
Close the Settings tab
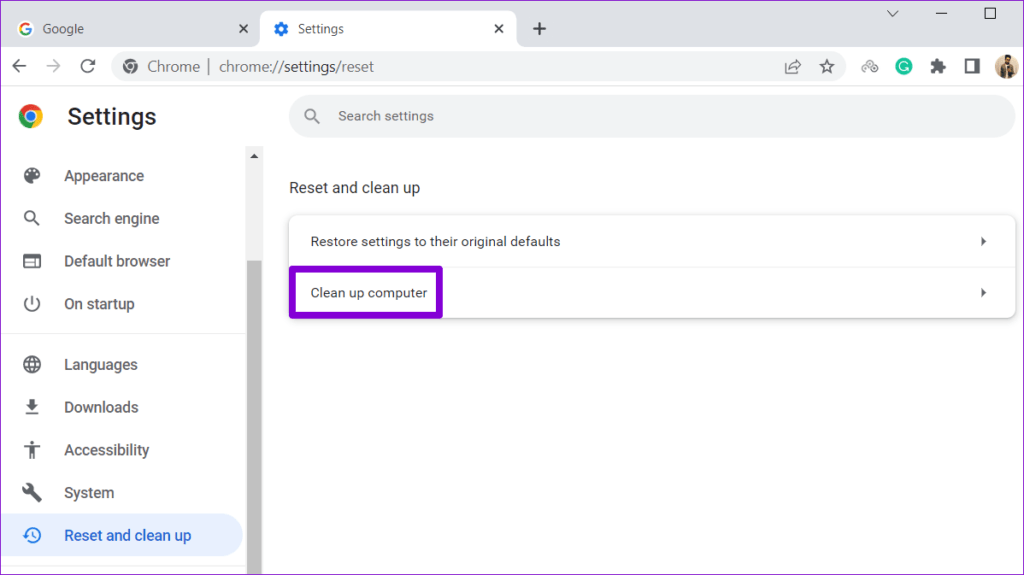click(499, 29)
